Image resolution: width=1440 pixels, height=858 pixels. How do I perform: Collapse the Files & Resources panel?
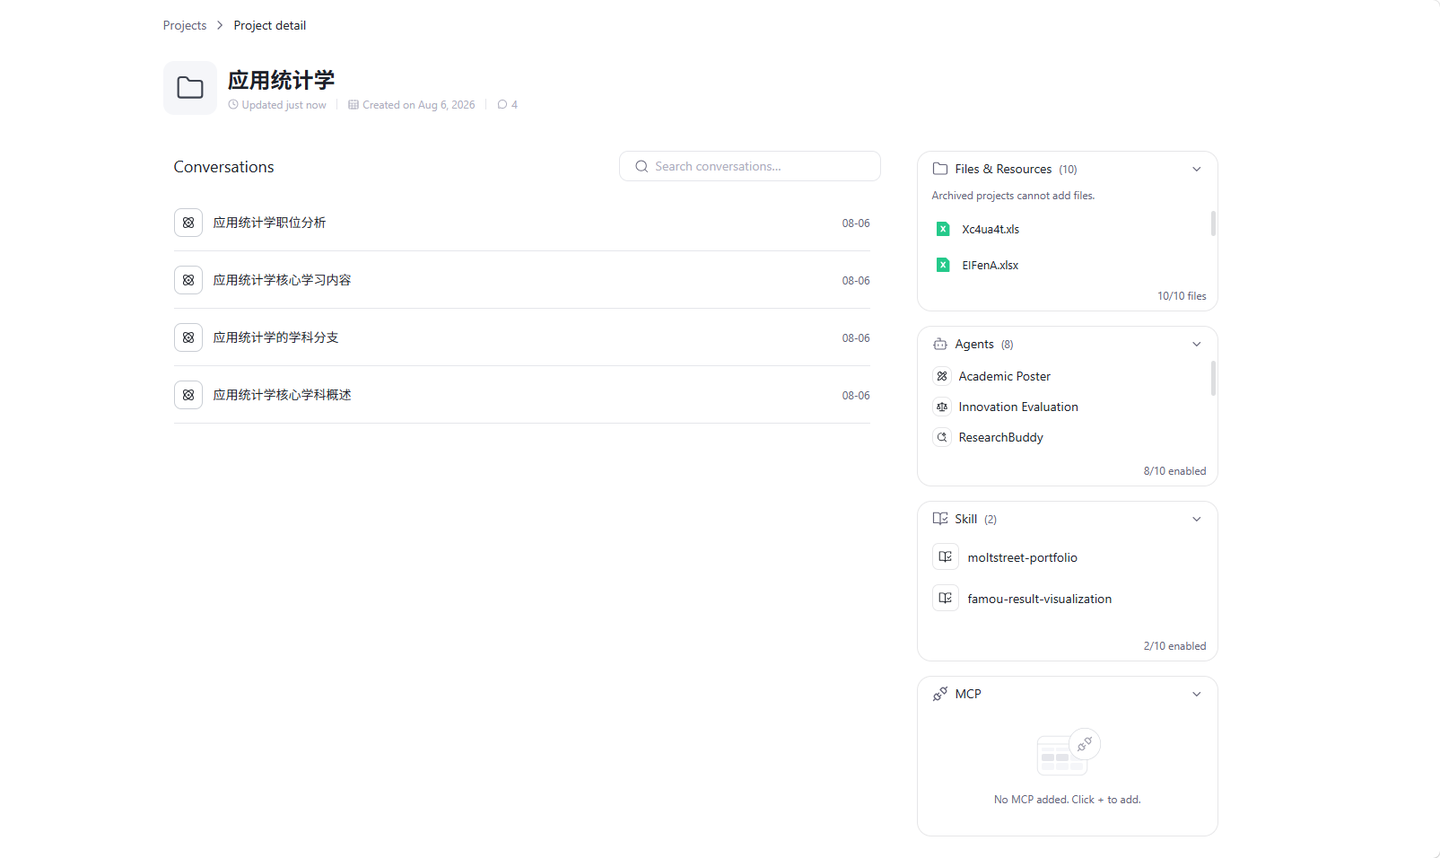[x=1196, y=169]
